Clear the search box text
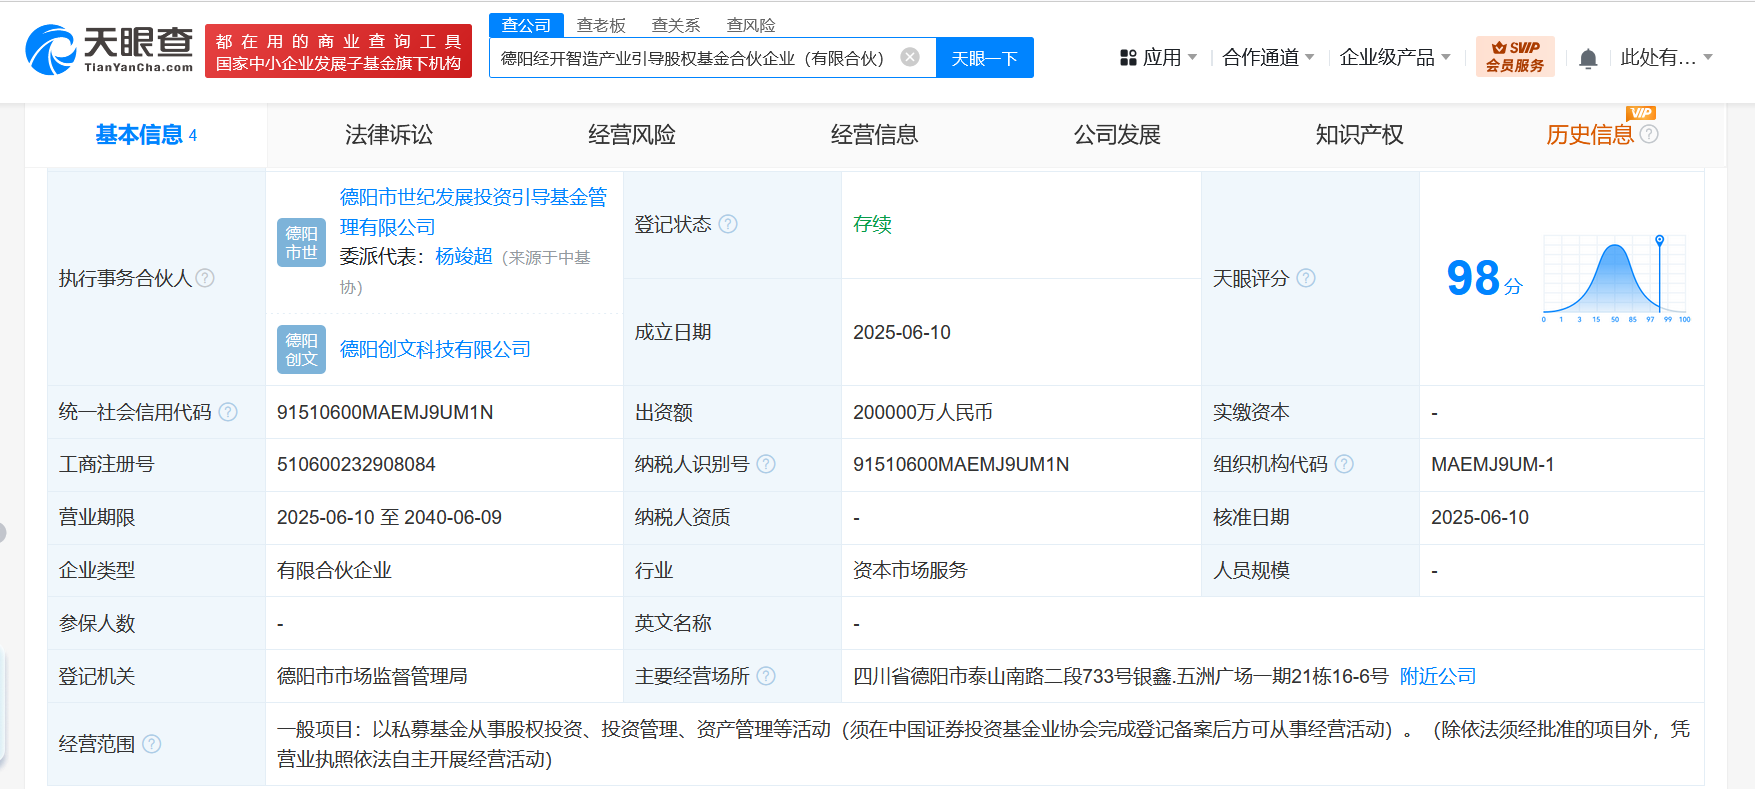1755x789 pixels. [910, 57]
